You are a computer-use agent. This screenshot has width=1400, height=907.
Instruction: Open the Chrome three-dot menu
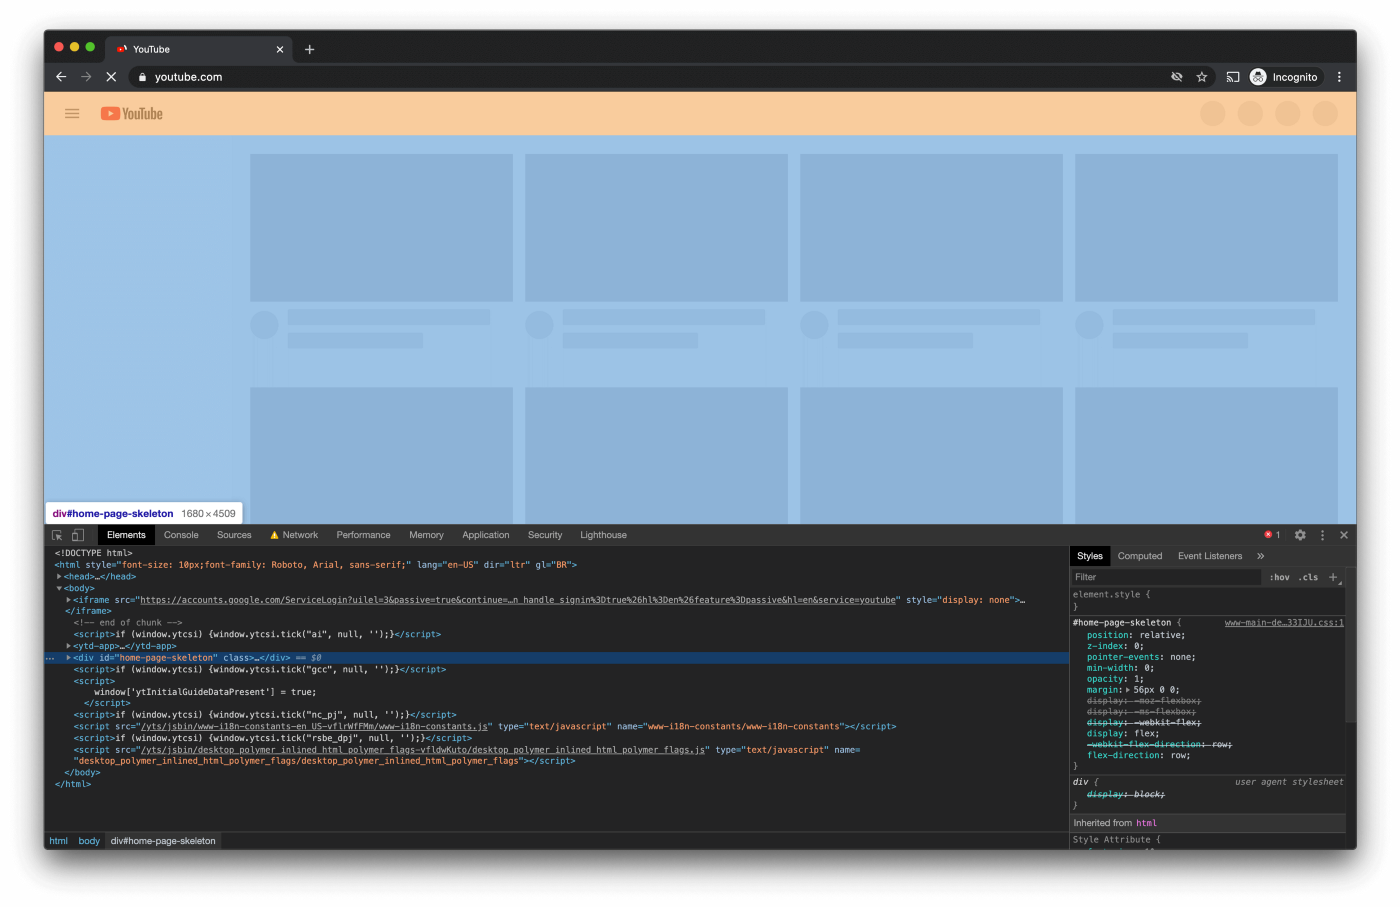click(x=1339, y=77)
